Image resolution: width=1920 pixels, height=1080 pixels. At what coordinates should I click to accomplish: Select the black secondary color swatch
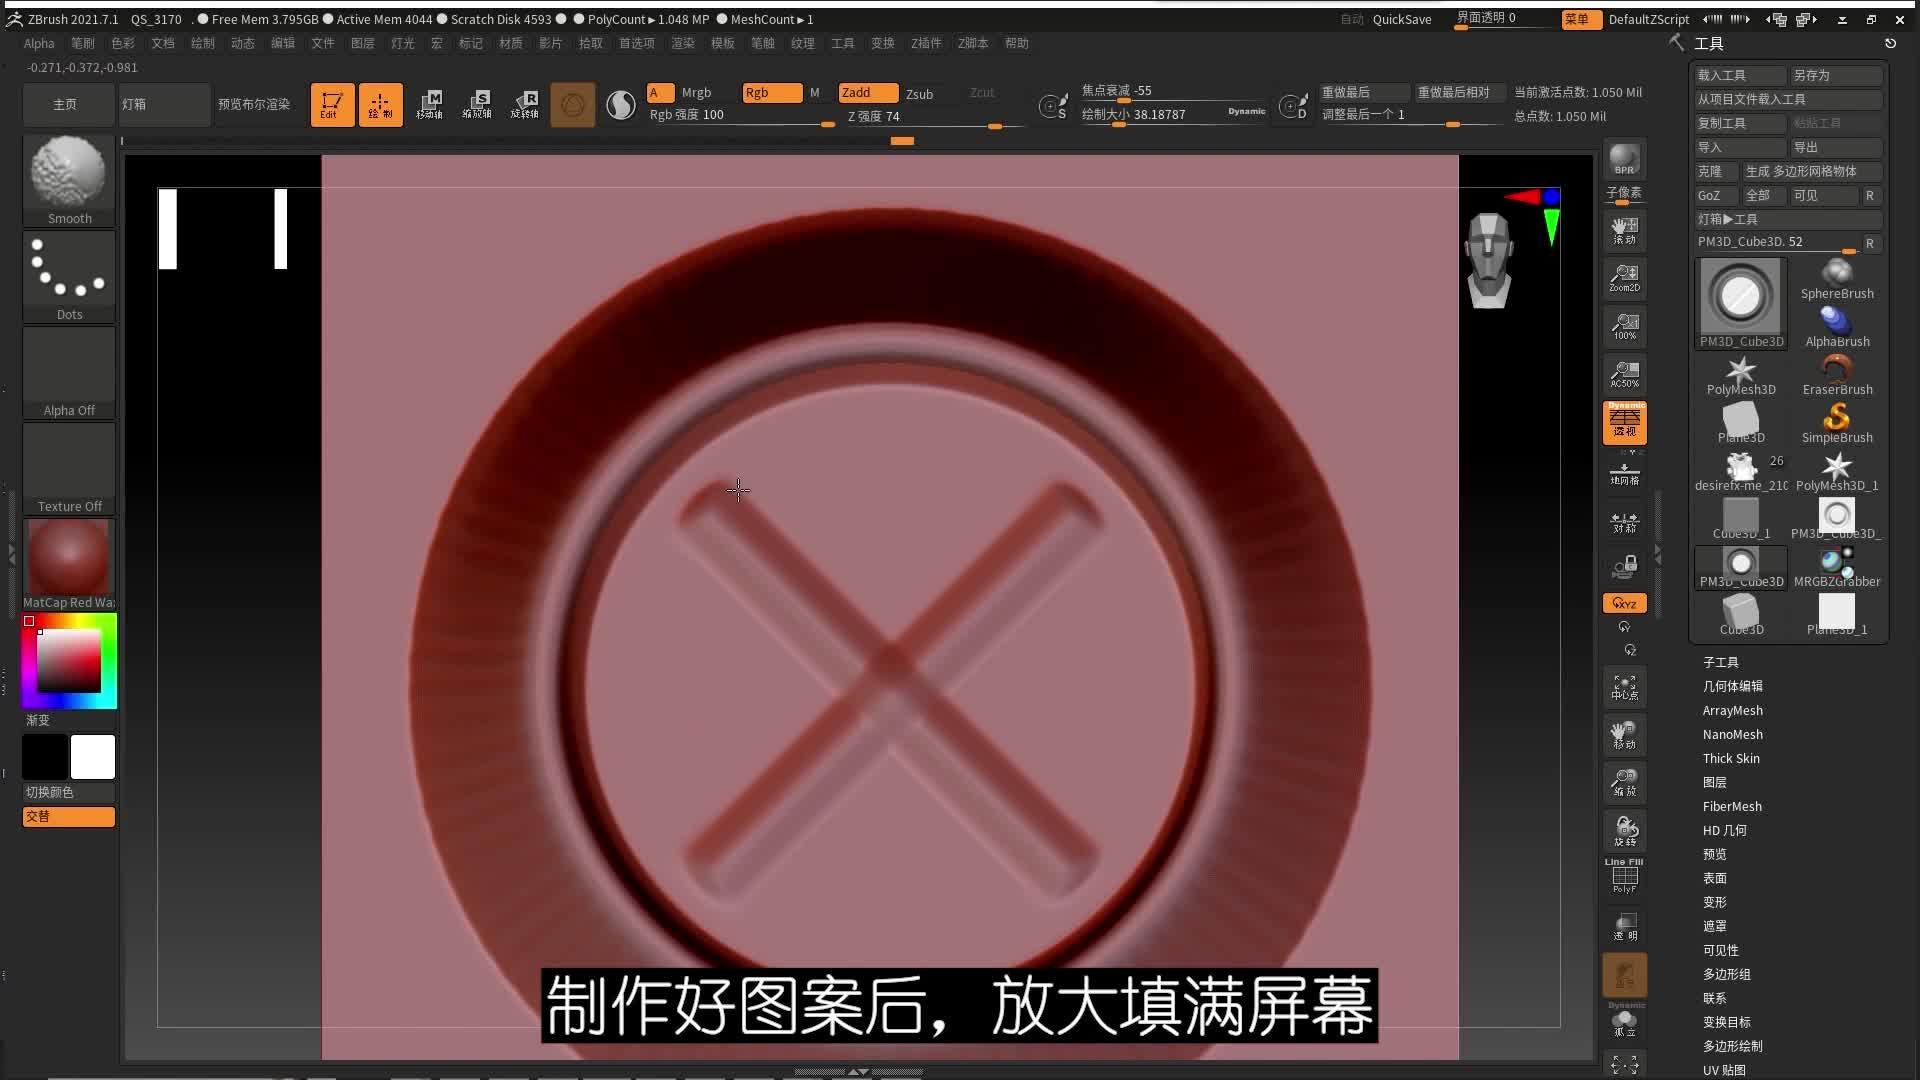45,757
